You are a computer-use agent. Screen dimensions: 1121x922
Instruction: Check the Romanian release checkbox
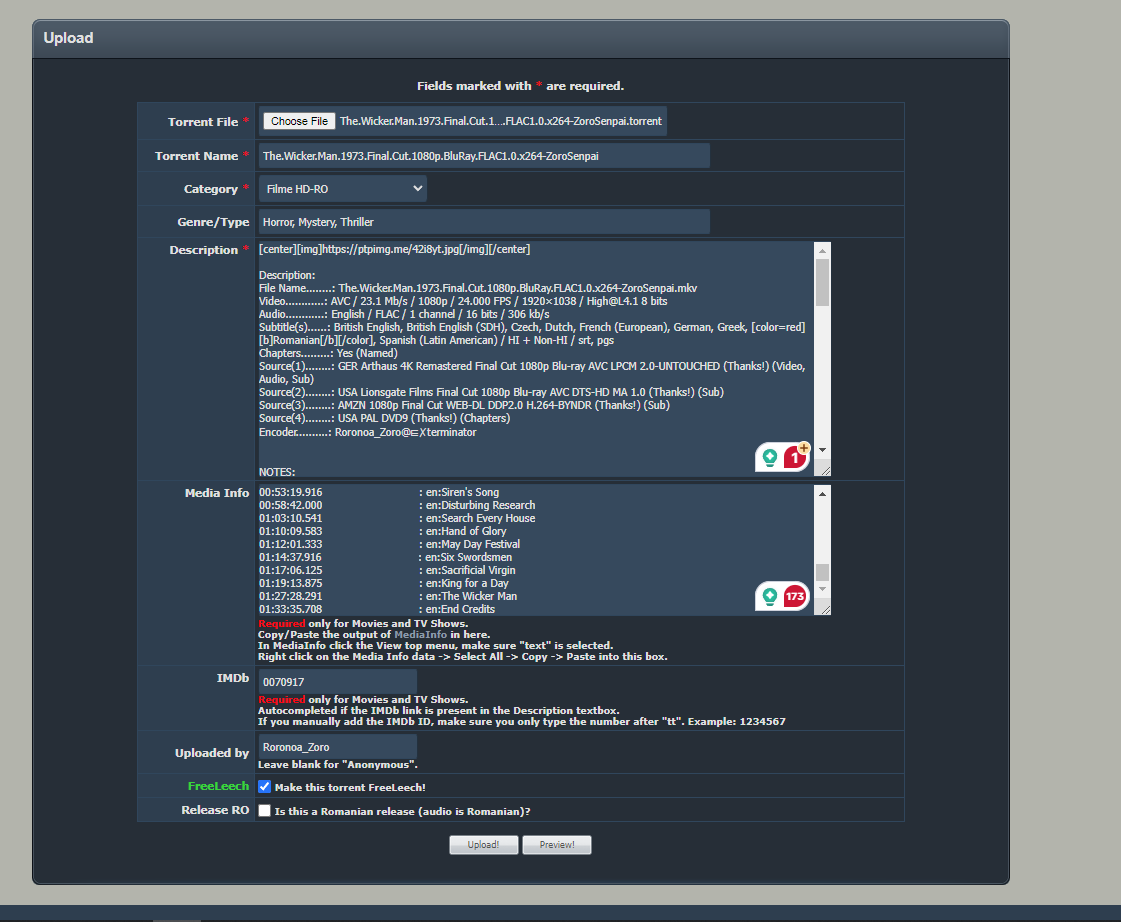point(265,811)
